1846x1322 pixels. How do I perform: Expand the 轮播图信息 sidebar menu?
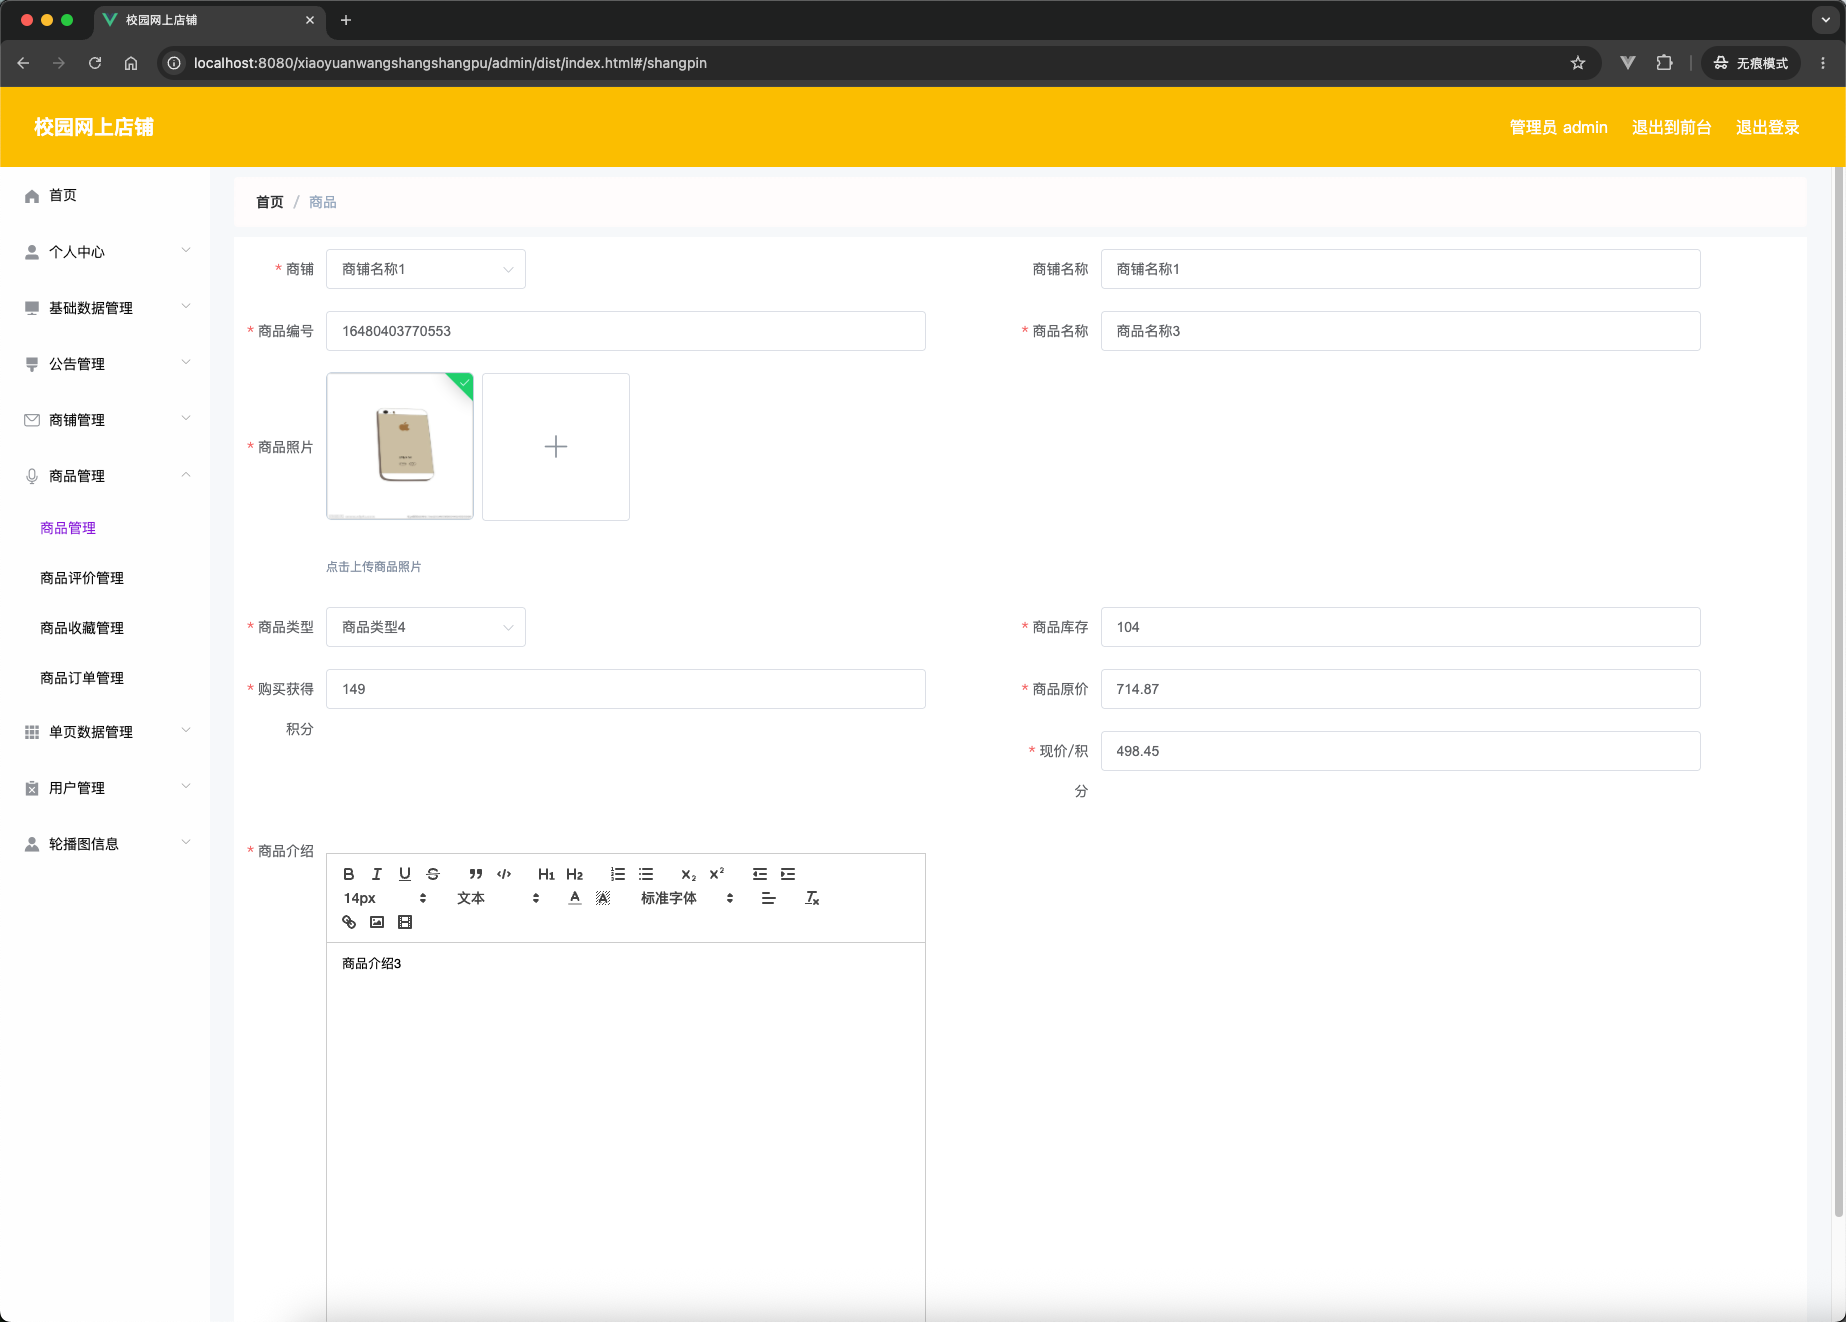(x=105, y=844)
